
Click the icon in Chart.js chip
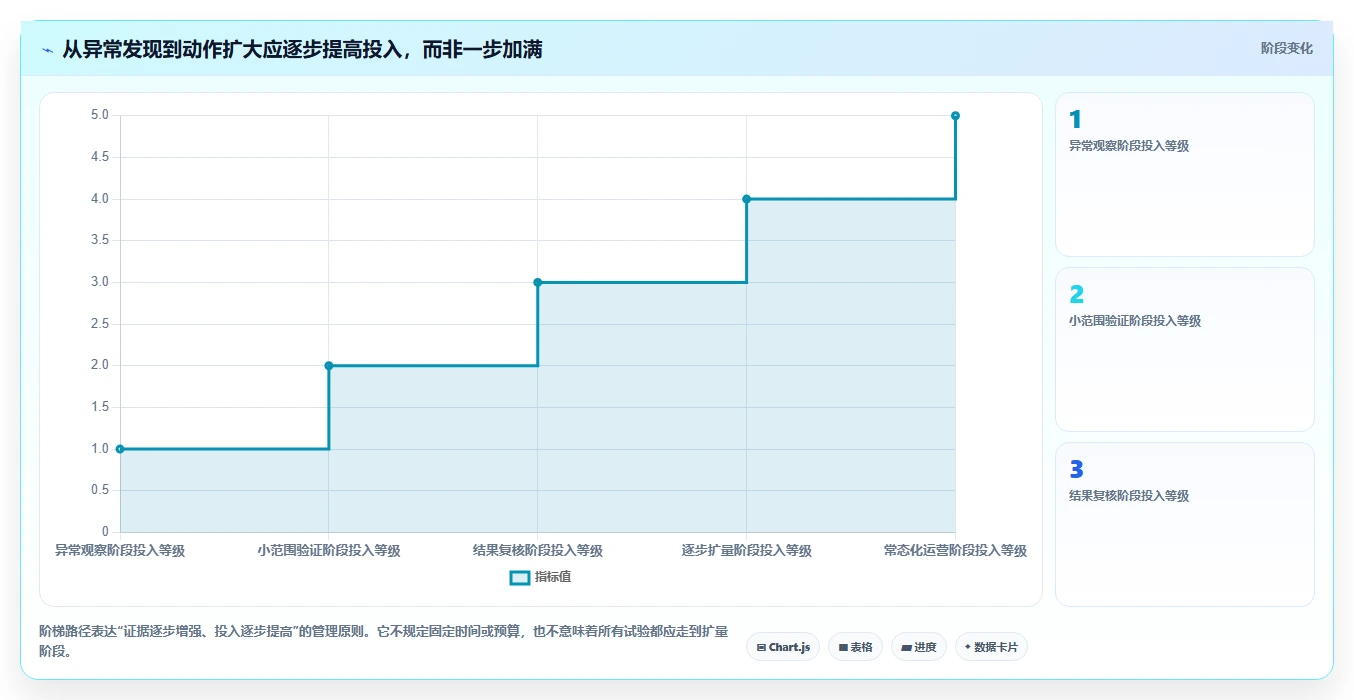pyautogui.click(x=761, y=648)
